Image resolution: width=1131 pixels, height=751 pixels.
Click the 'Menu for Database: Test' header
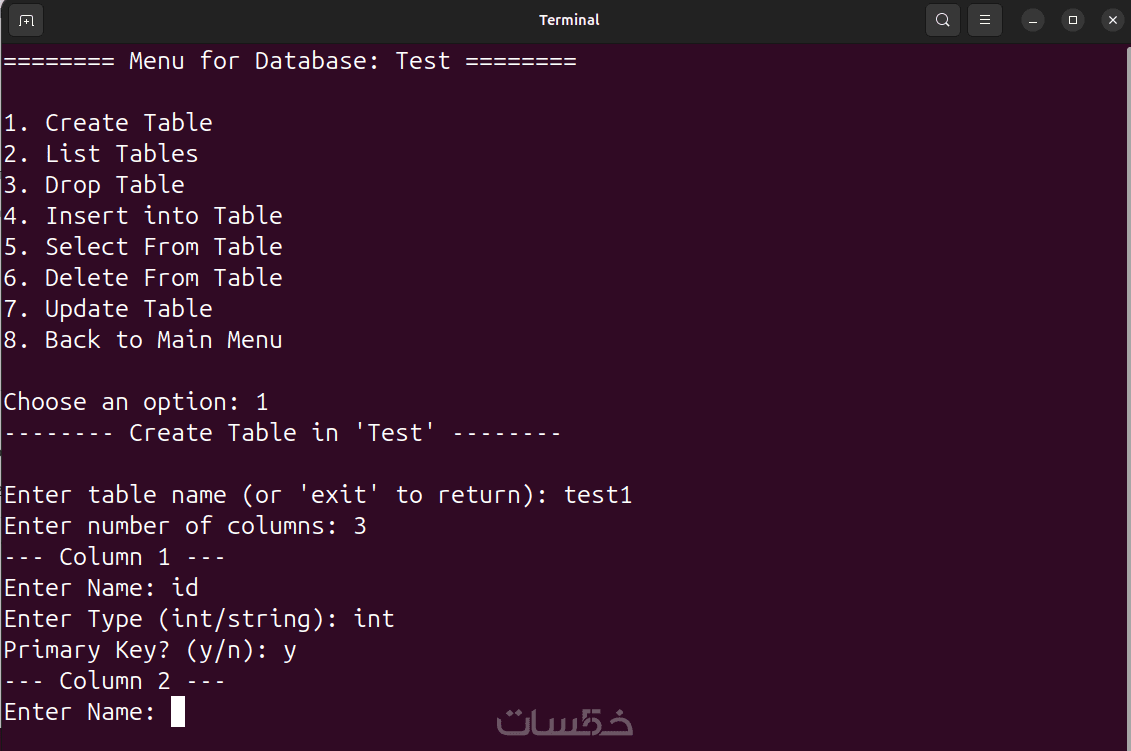[290, 61]
